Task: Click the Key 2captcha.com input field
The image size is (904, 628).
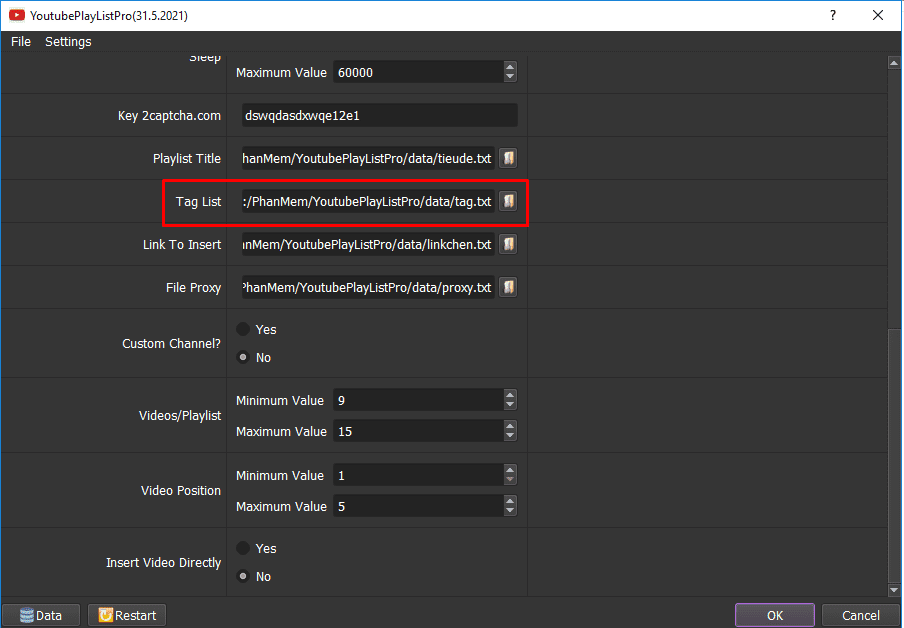Action: pos(379,115)
